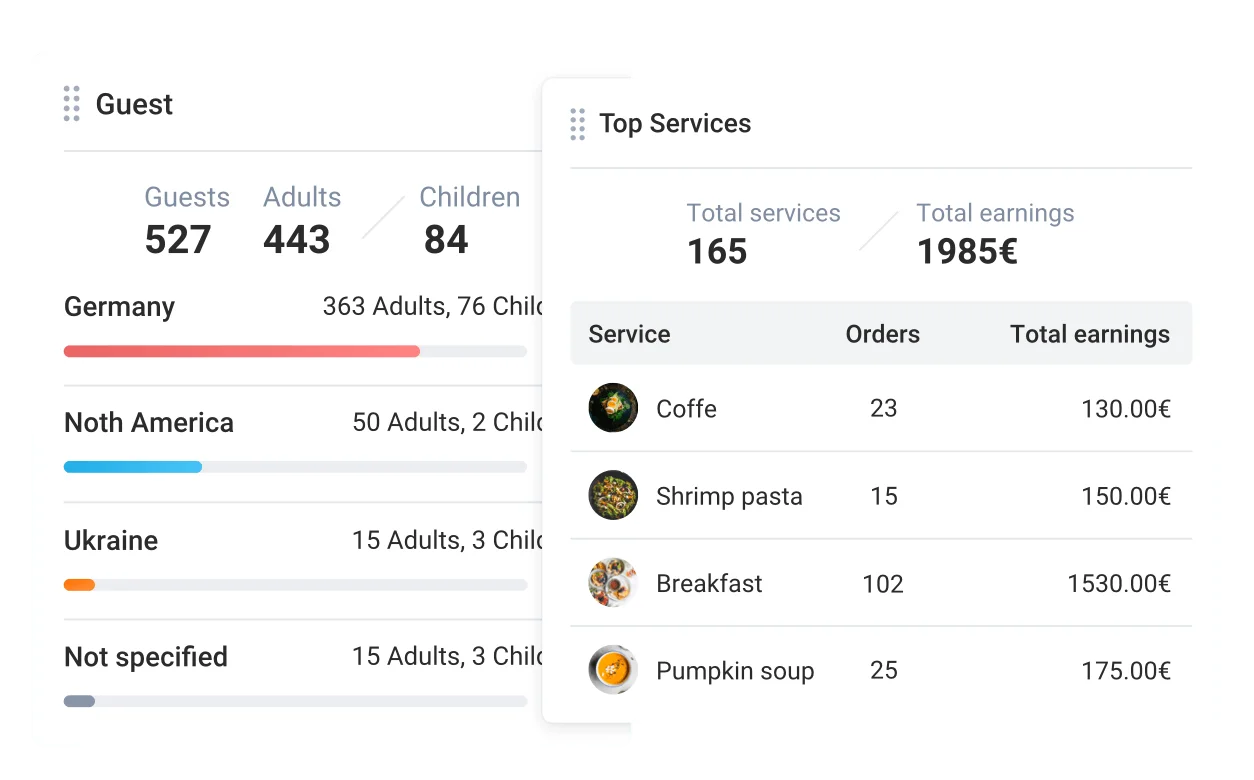Click the Germany red progress bar
The image size is (1254, 780).
click(x=241, y=351)
